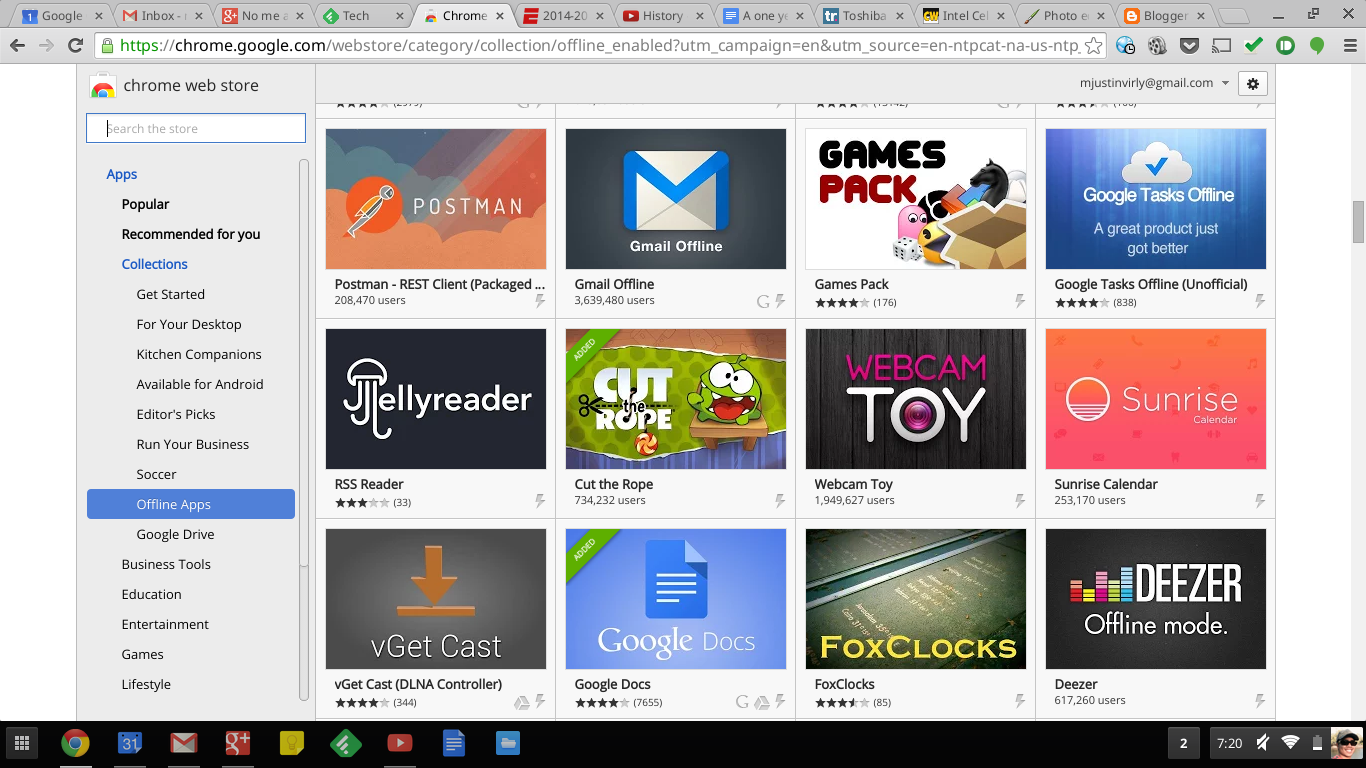1366x768 pixels.
Task: Open the Sunrise Calendar thumbnail
Action: tap(1156, 399)
